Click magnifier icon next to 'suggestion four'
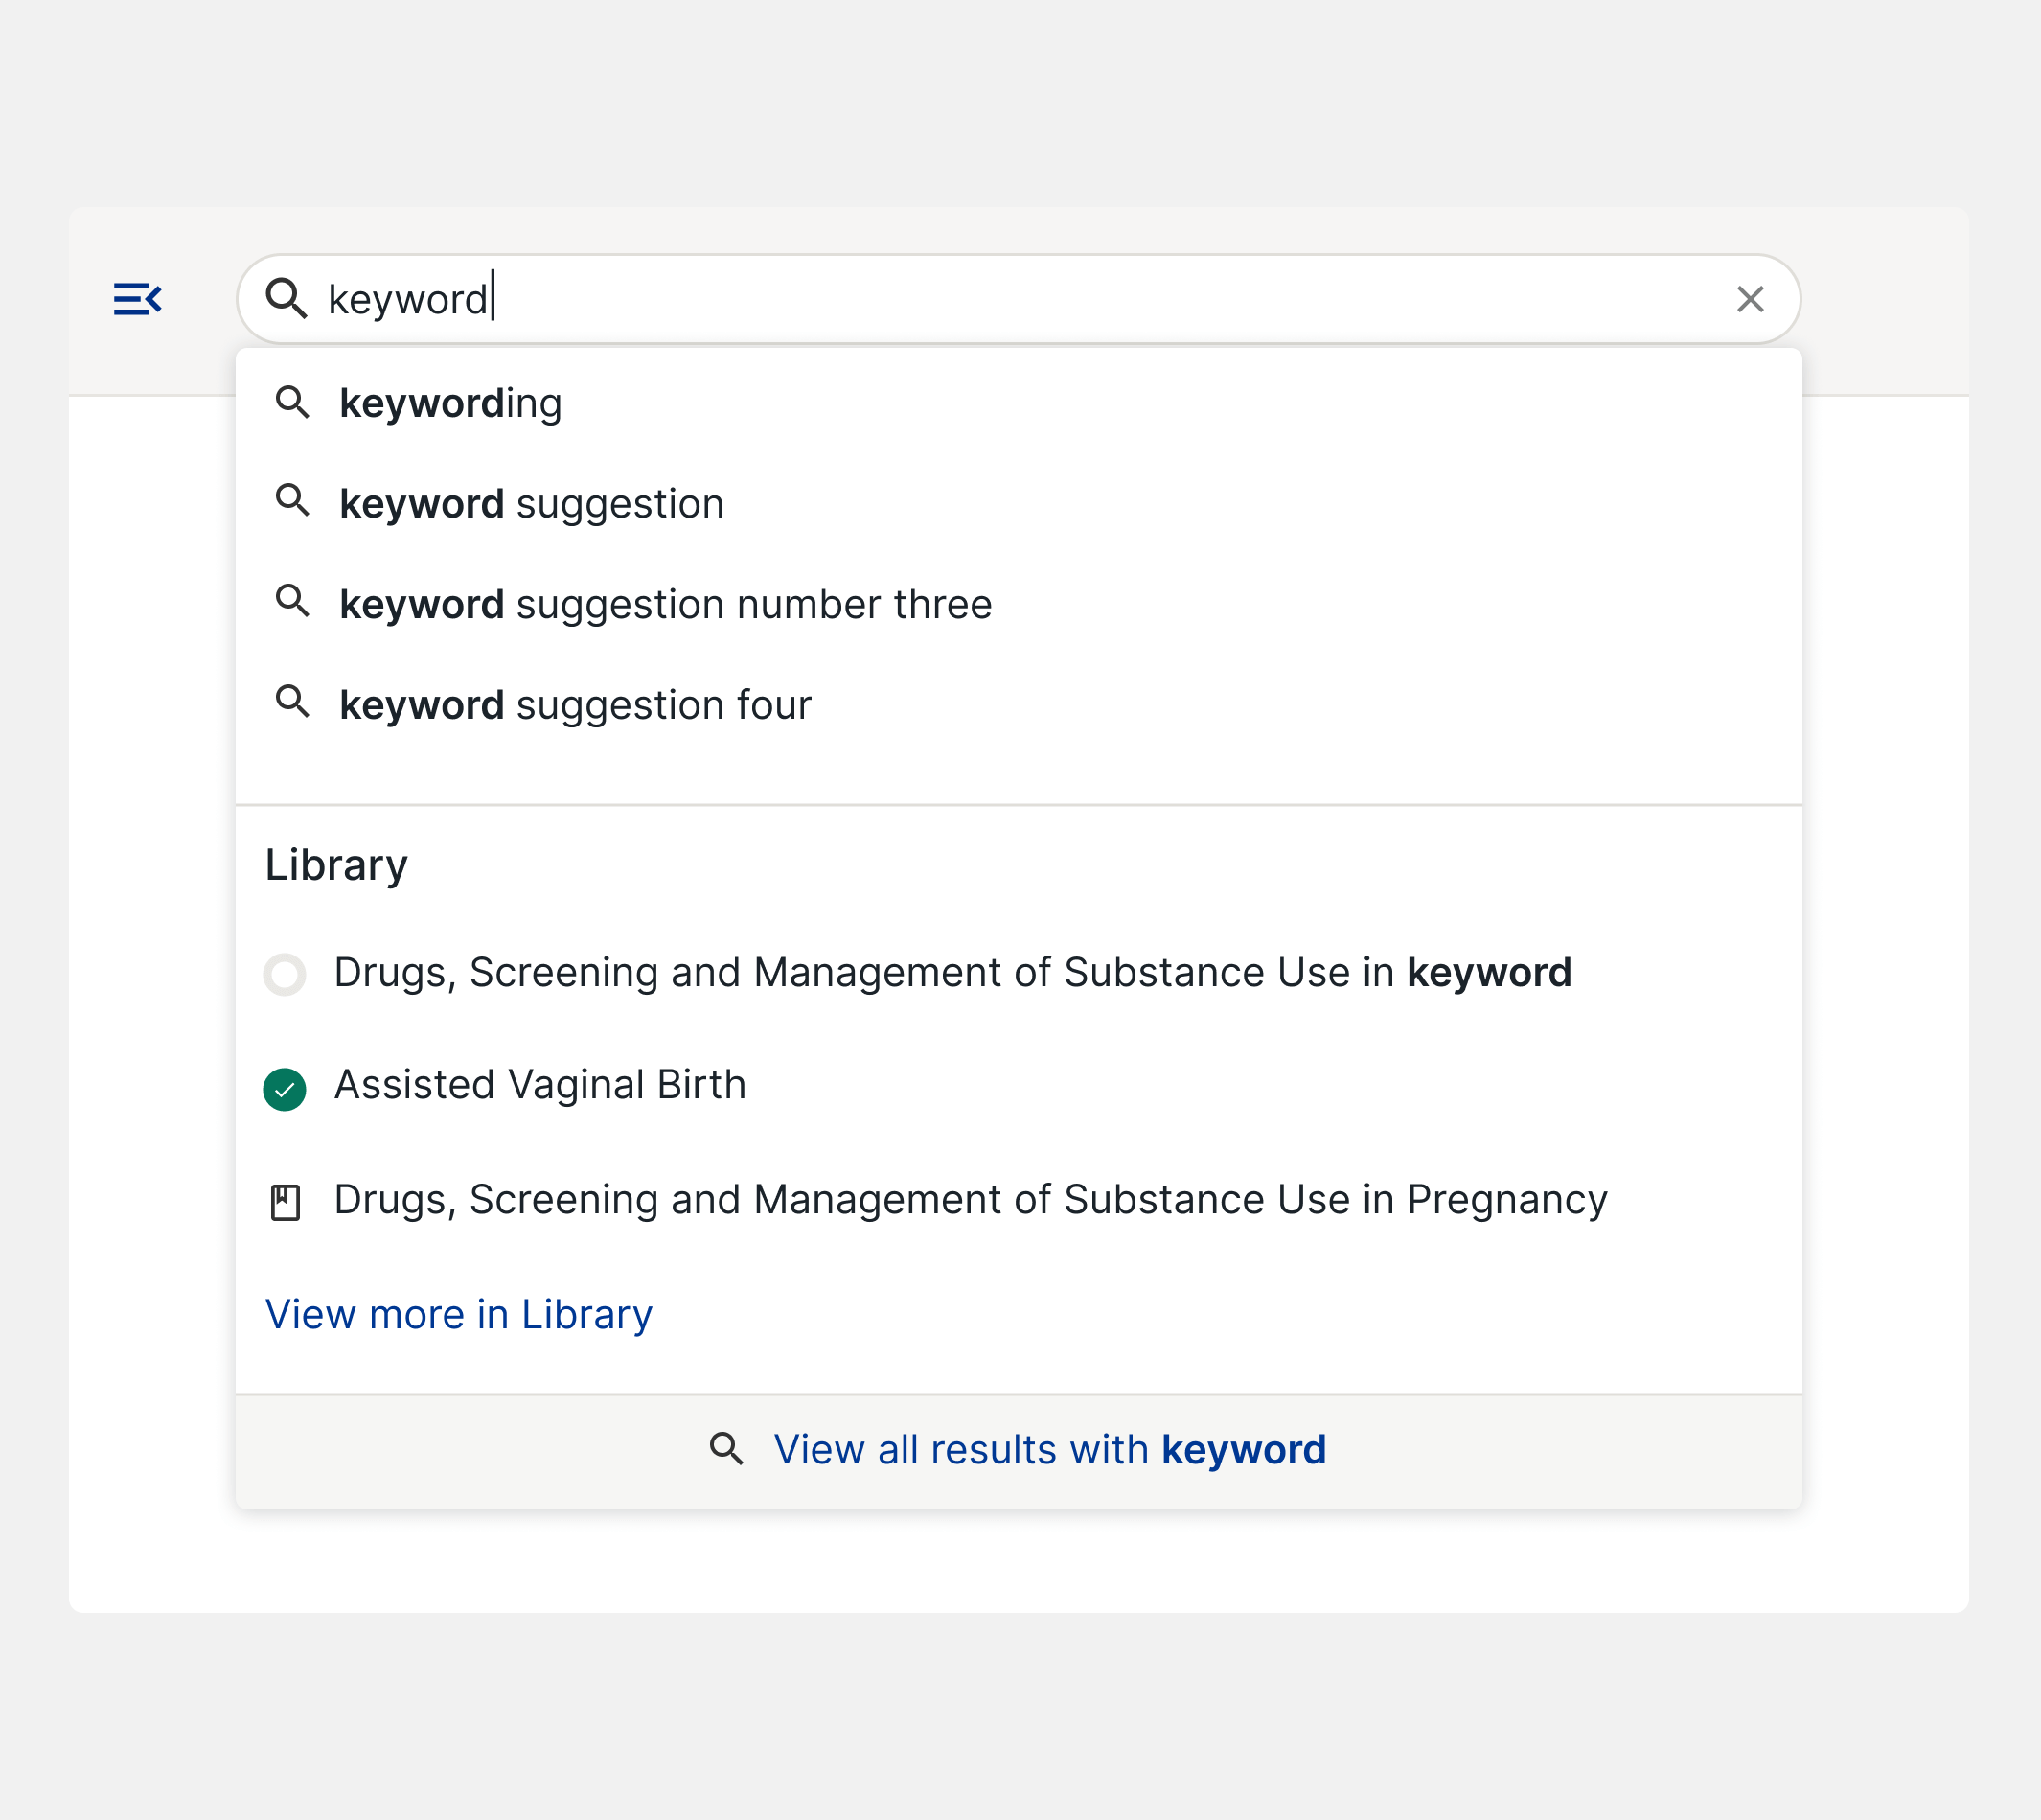Screen dimensions: 2041x1820 [292, 702]
